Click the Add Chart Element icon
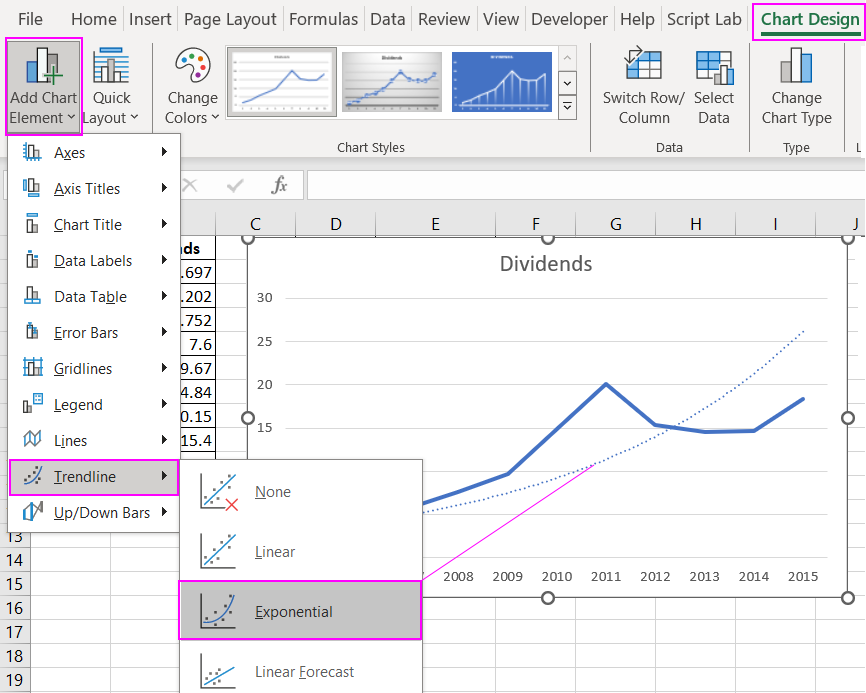866x693 pixels. point(44,68)
